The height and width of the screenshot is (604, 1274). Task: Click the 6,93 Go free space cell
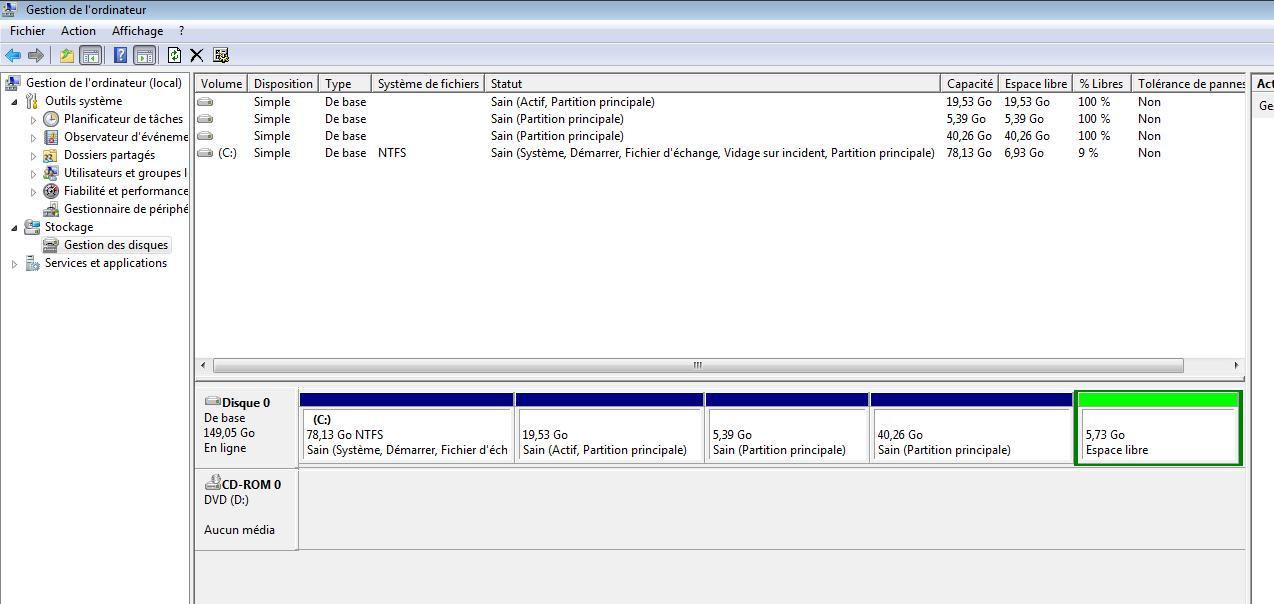1024,153
